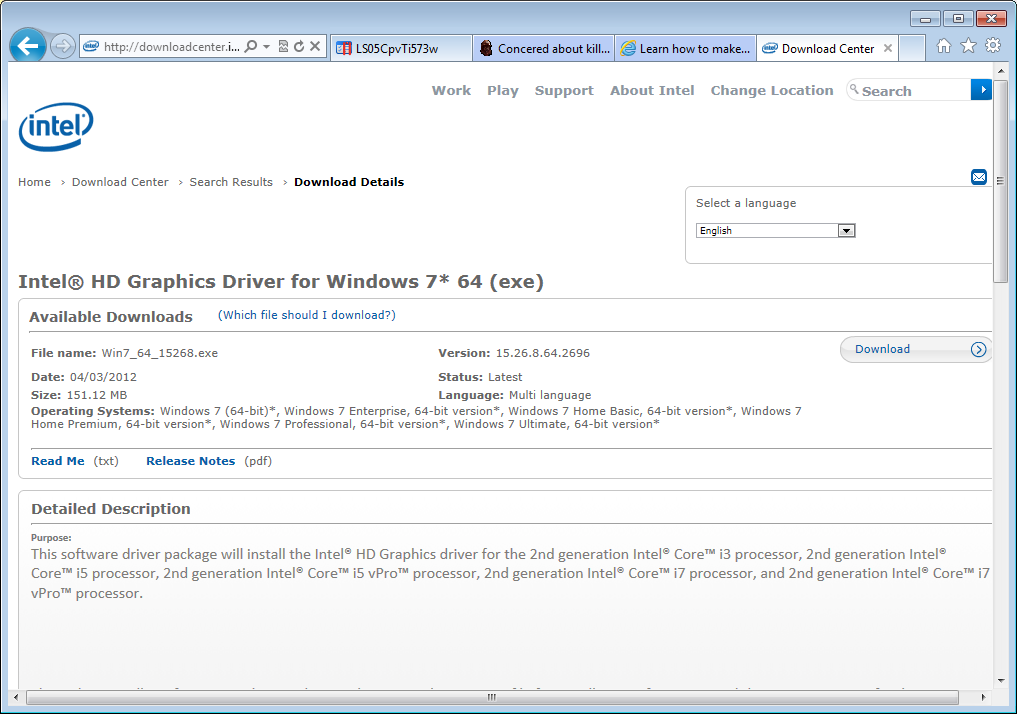Click the browser Forward arrow button
1017x714 pixels.
point(63,47)
